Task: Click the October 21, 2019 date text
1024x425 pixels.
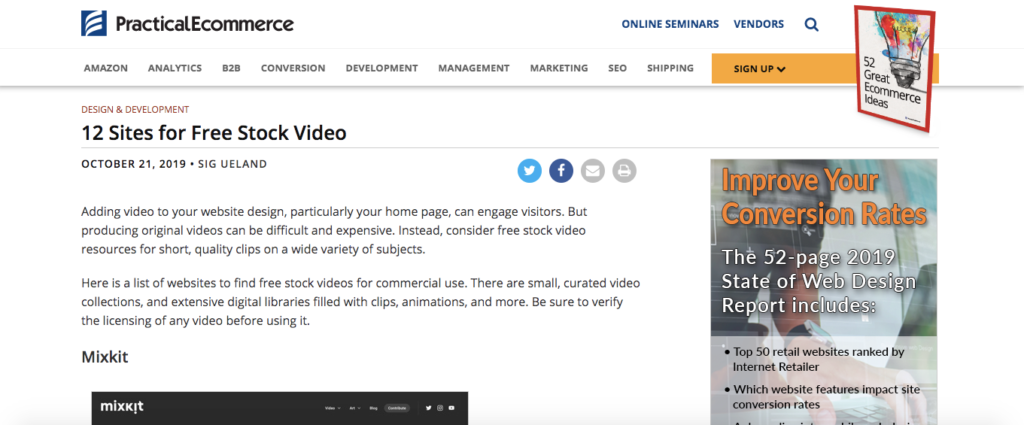Action: point(133,164)
